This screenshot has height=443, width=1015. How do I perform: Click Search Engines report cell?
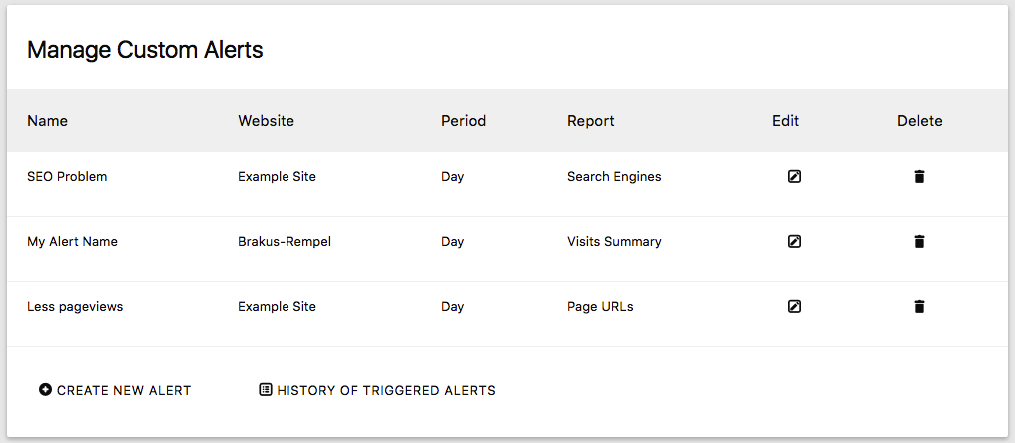click(614, 177)
